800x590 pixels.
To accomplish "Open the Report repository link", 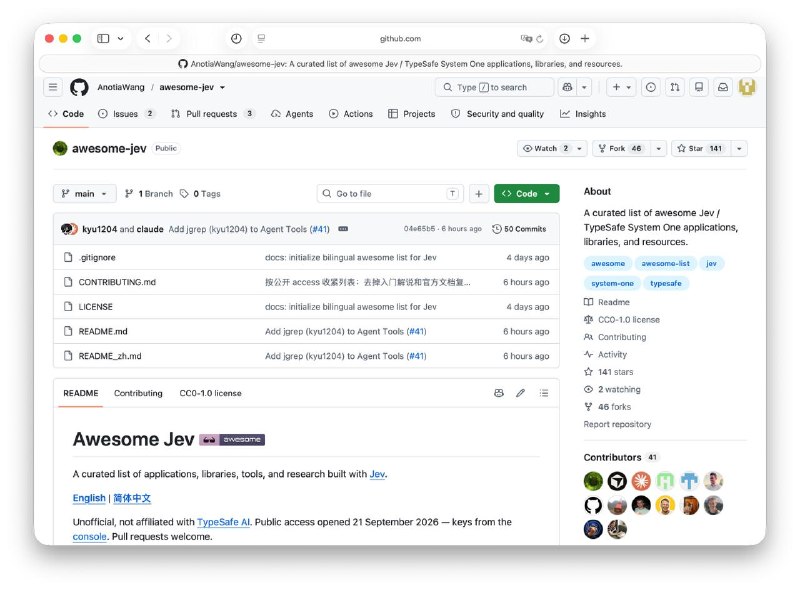I will [x=617, y=424].
